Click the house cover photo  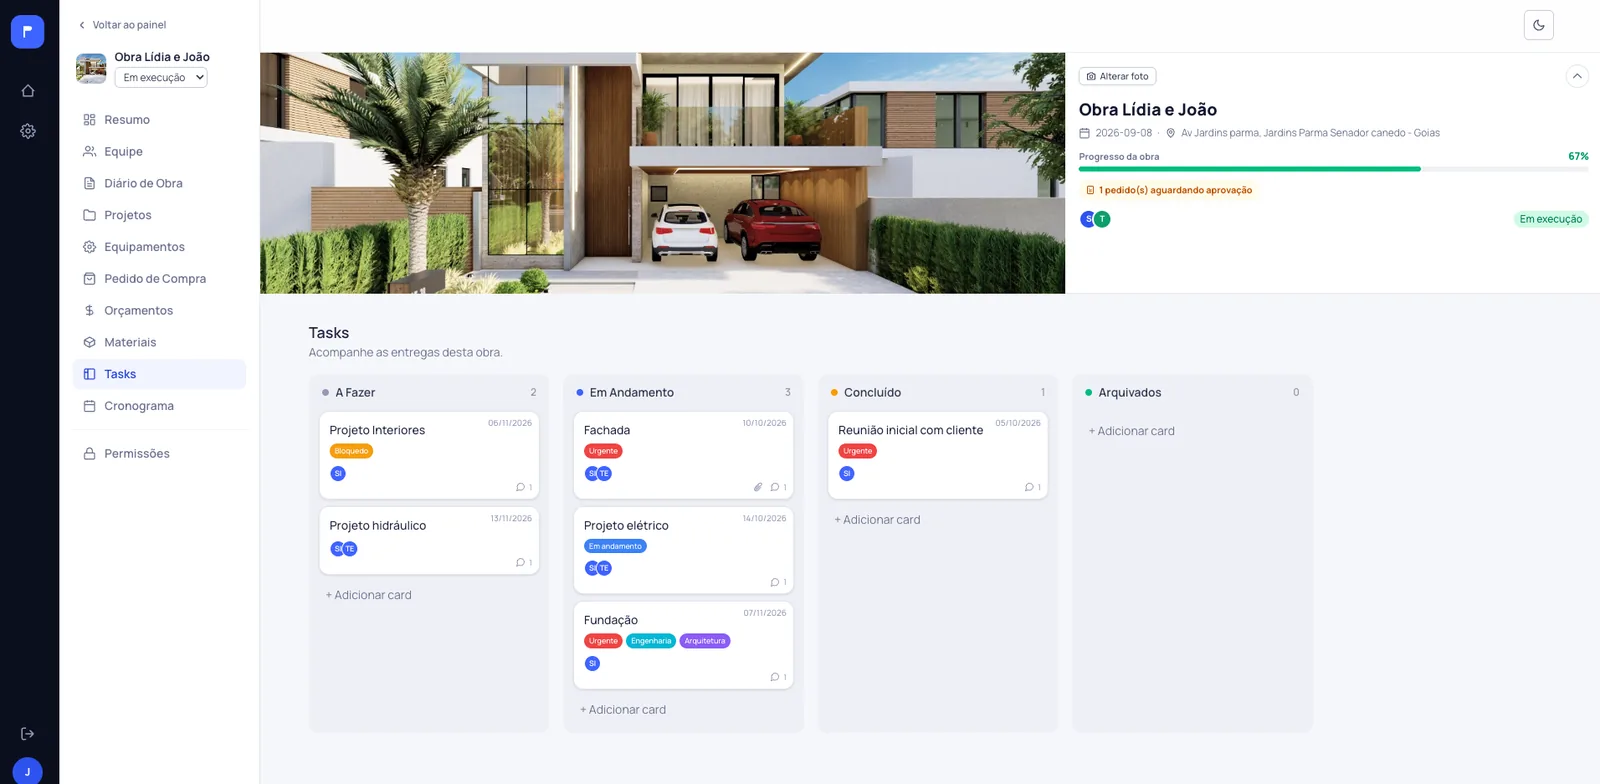(x=662, y=173)
